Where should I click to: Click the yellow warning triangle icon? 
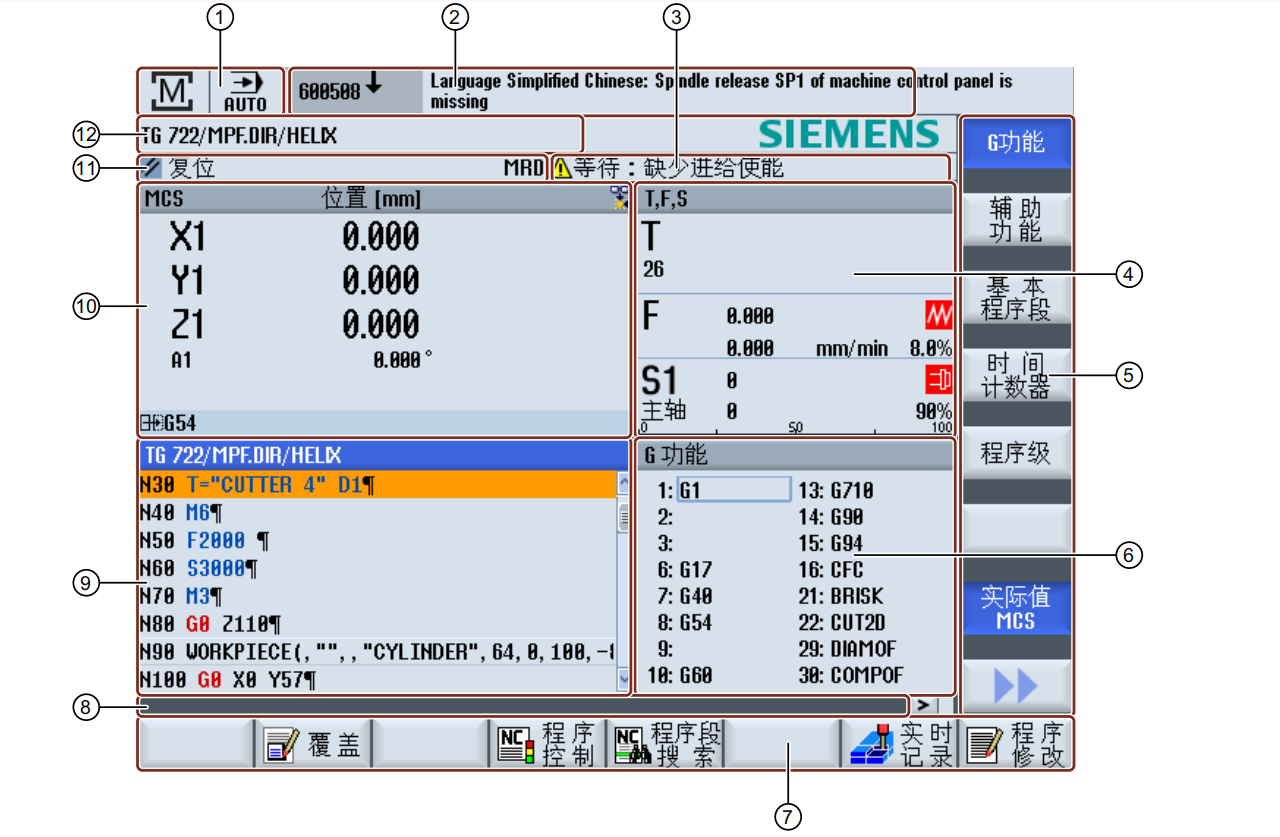[562, 169]
